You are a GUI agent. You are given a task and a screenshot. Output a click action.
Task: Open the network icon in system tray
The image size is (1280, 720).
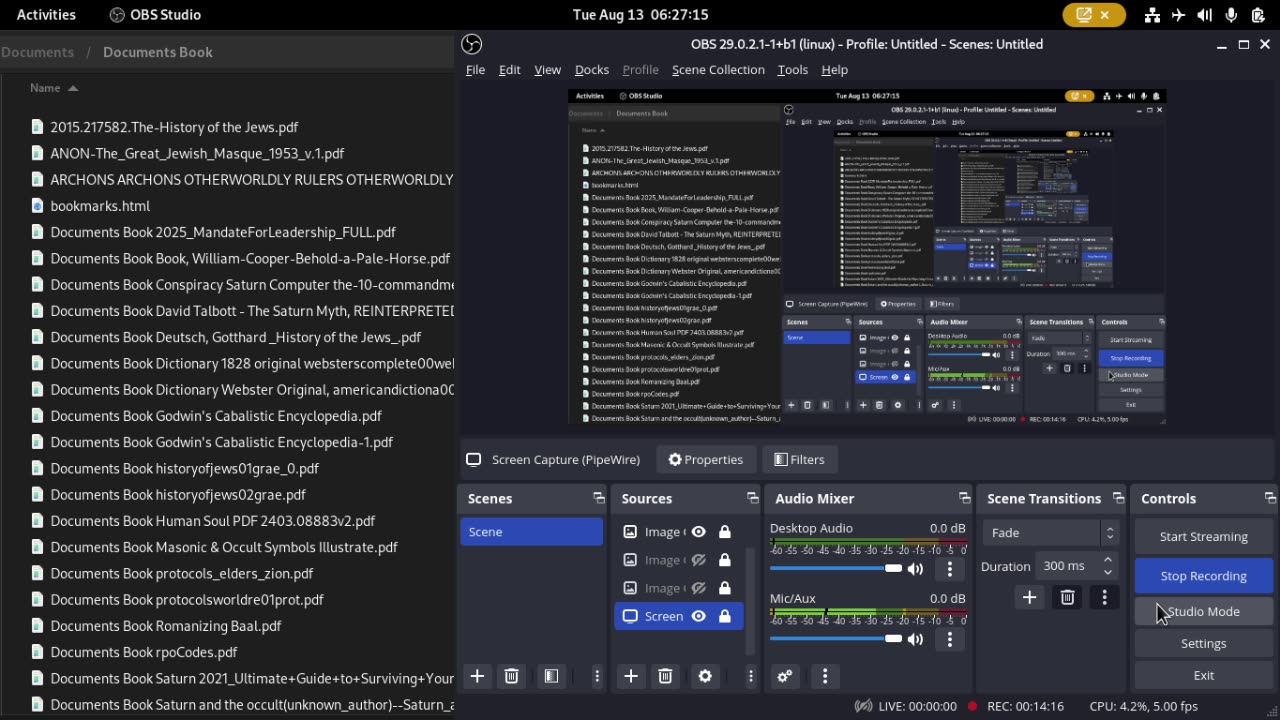[x=1152, y=15]
